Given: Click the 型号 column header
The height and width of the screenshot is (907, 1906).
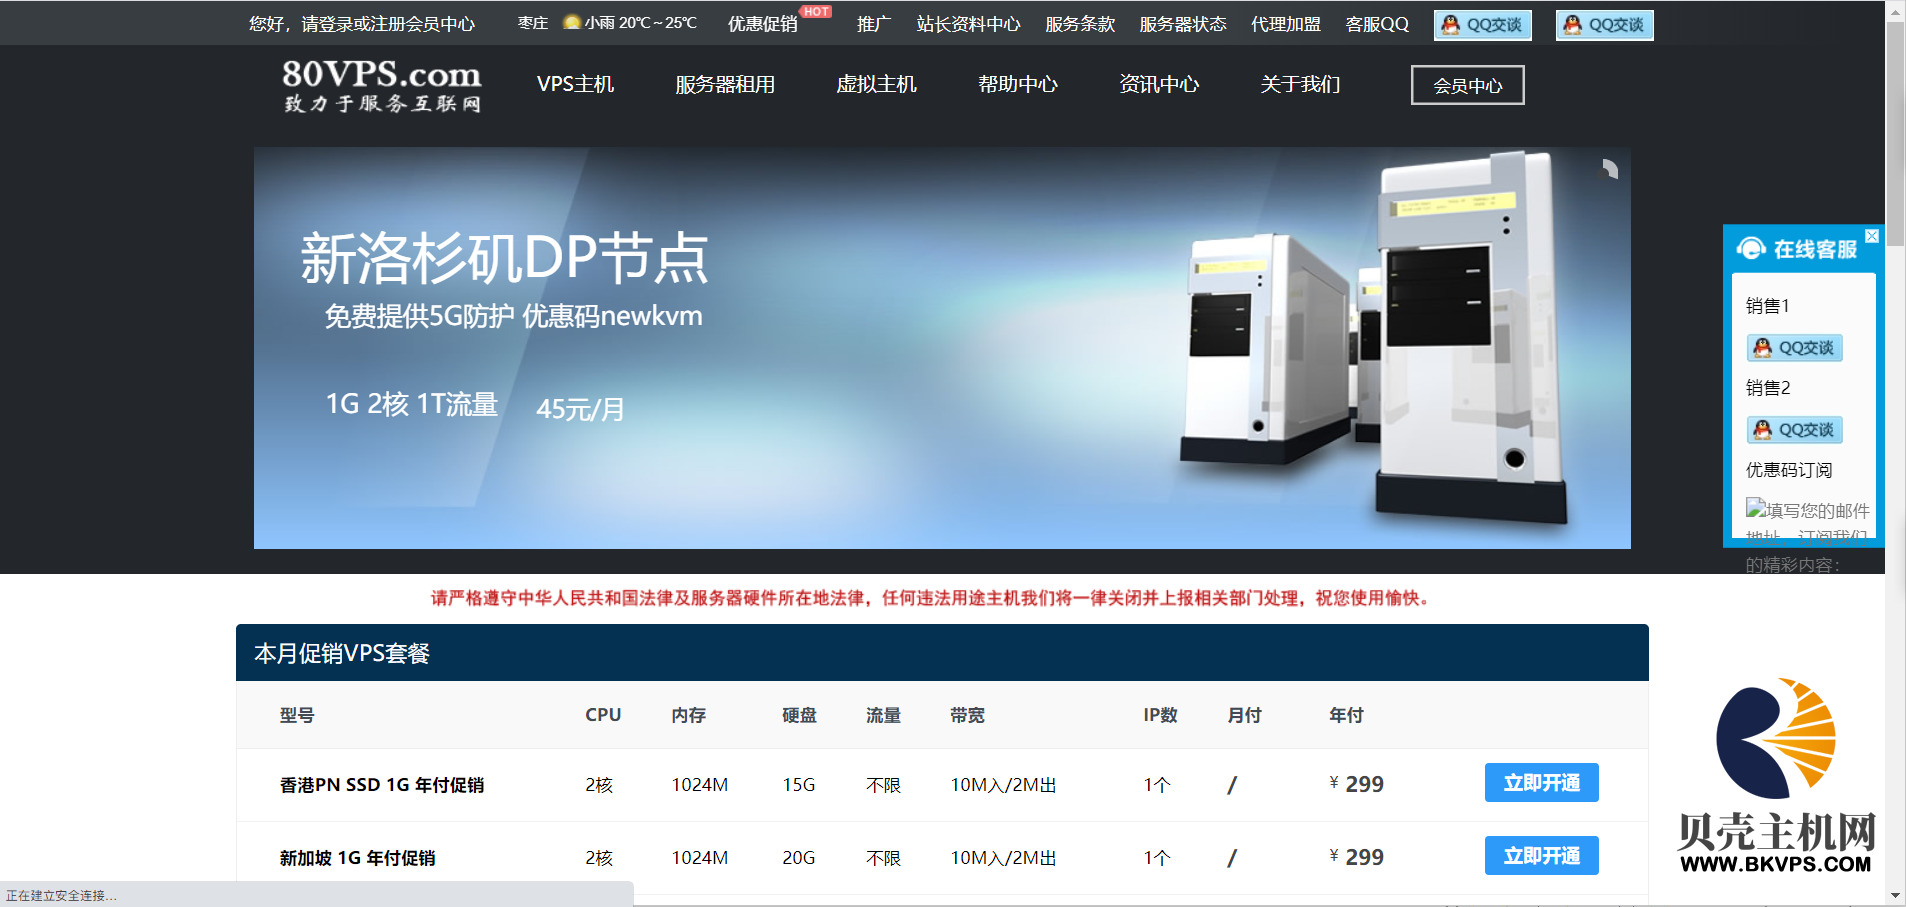Looking at the screenshot, I should click(x=297, y=715).
